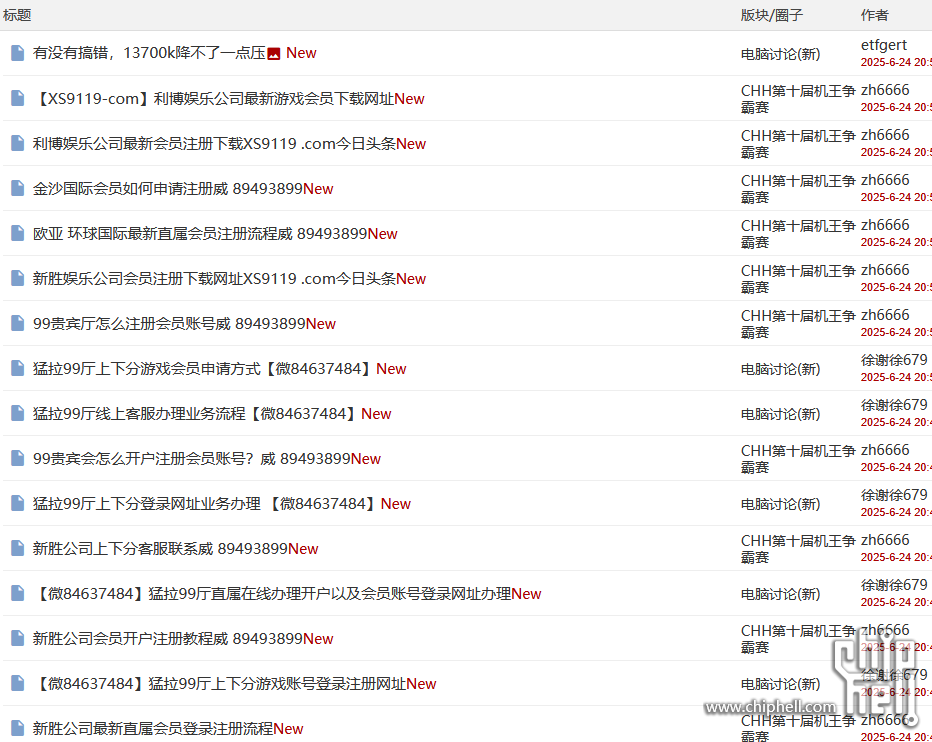Click timestamp under etfgert
Image resolution: width=932 pixels, height=742 pixels.
[896, 62]
